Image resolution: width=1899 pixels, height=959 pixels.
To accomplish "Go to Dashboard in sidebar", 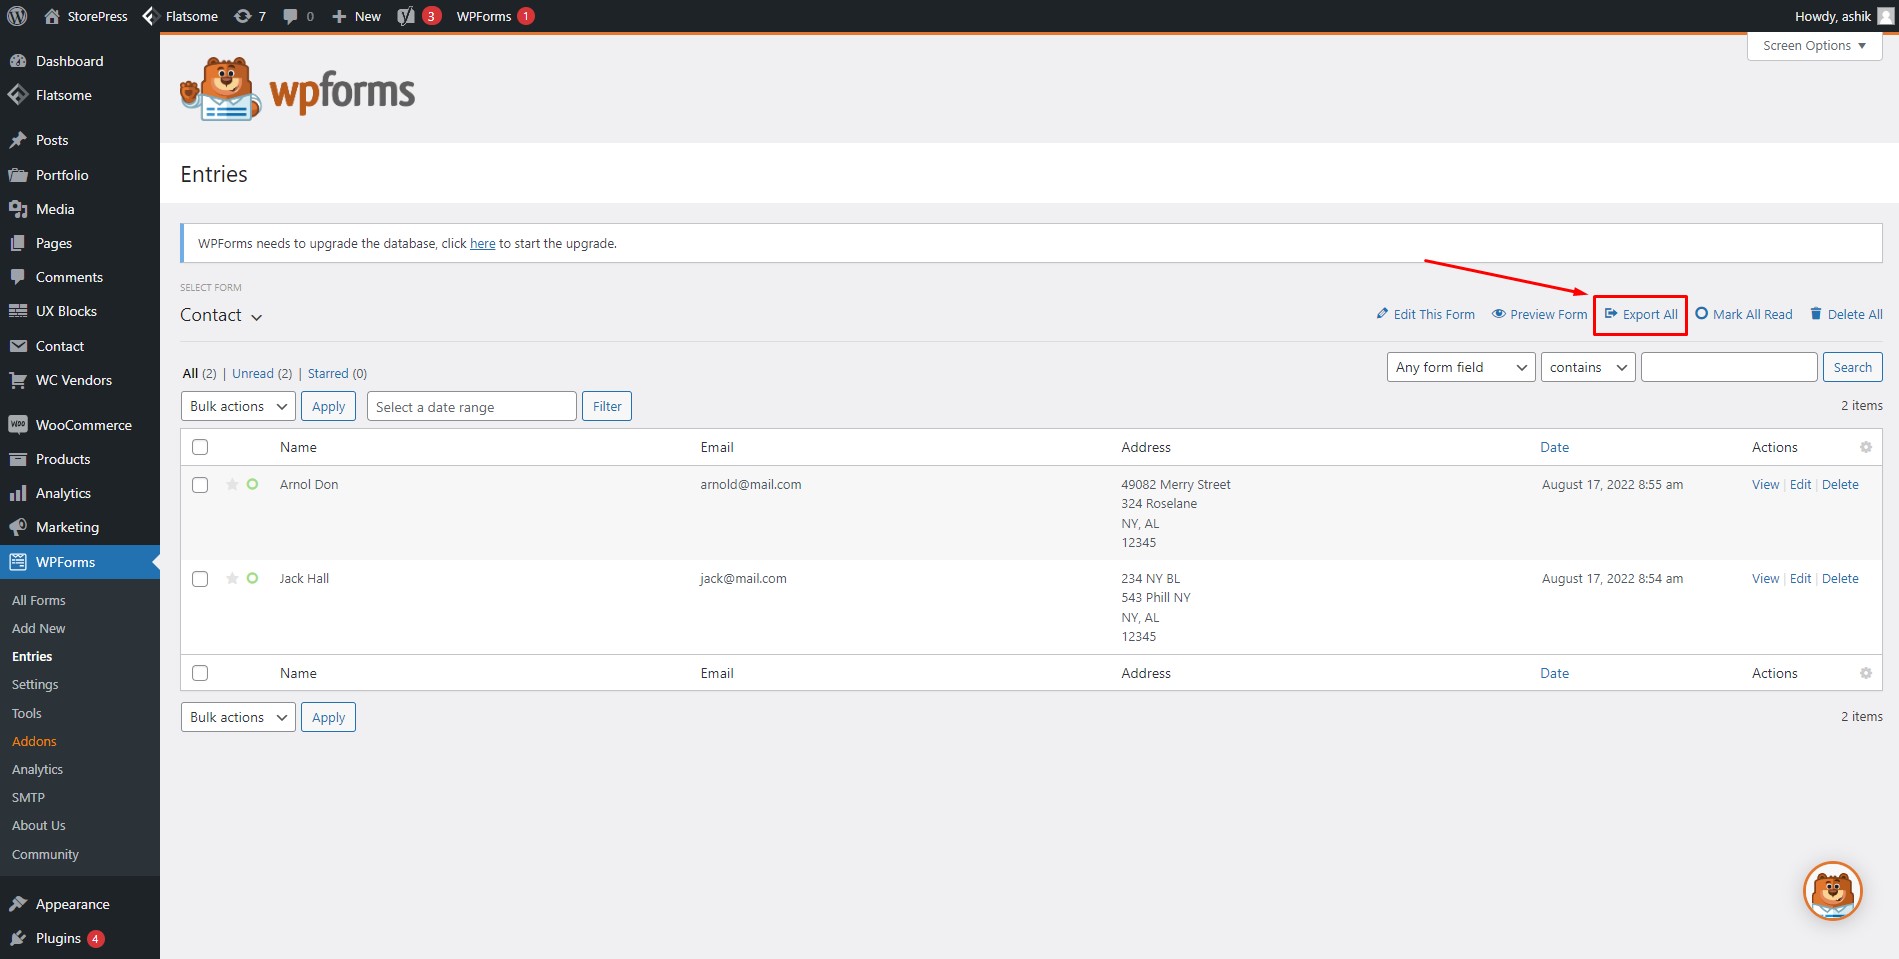I will (69, 61).
